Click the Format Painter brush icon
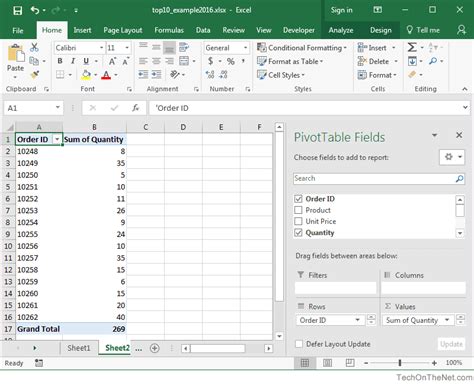The width and height of the screenshot is (474, 385). coord(34,75)
